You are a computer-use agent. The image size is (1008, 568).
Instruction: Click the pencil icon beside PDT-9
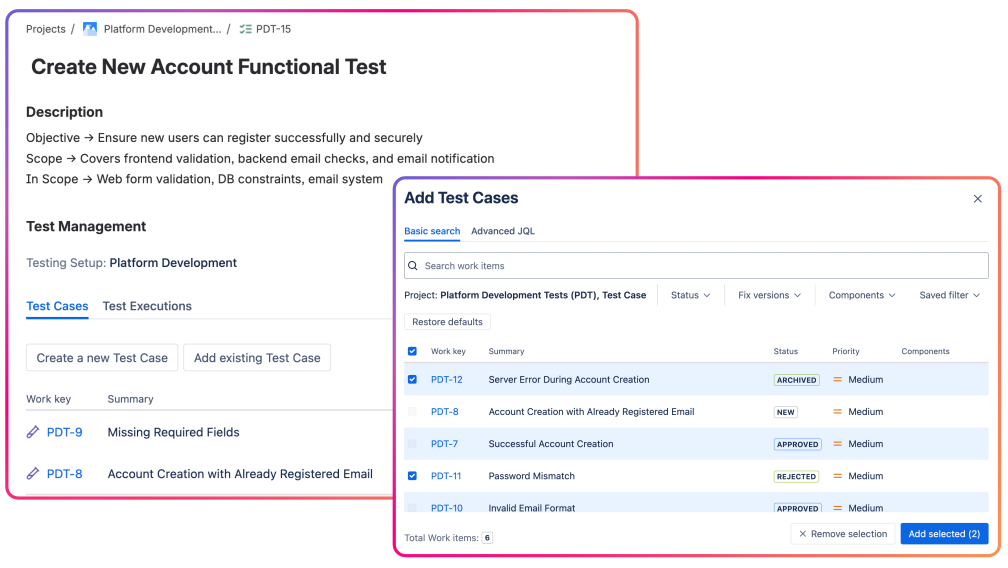(x=33, y=432)
